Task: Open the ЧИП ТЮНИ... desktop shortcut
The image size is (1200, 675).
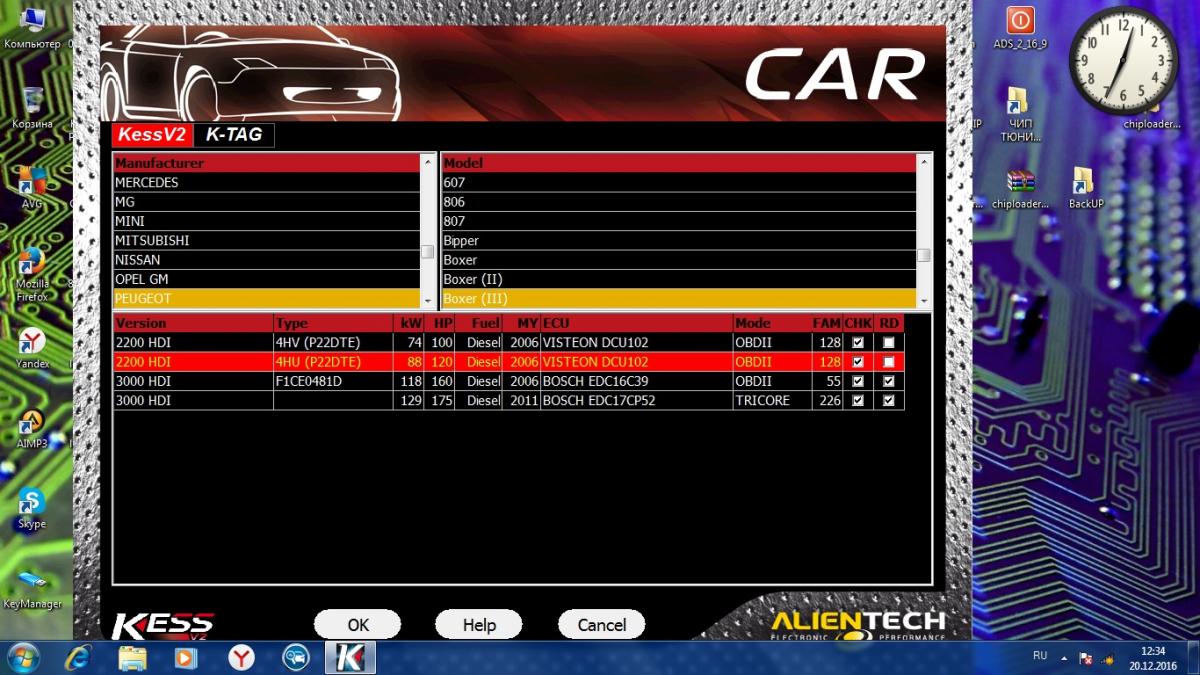Action: point(1020,113)
